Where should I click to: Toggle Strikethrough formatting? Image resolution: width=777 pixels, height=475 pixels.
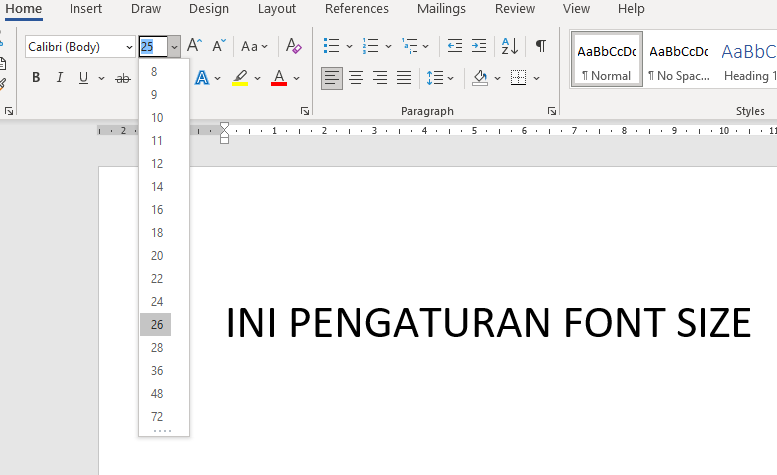[122, 78]
